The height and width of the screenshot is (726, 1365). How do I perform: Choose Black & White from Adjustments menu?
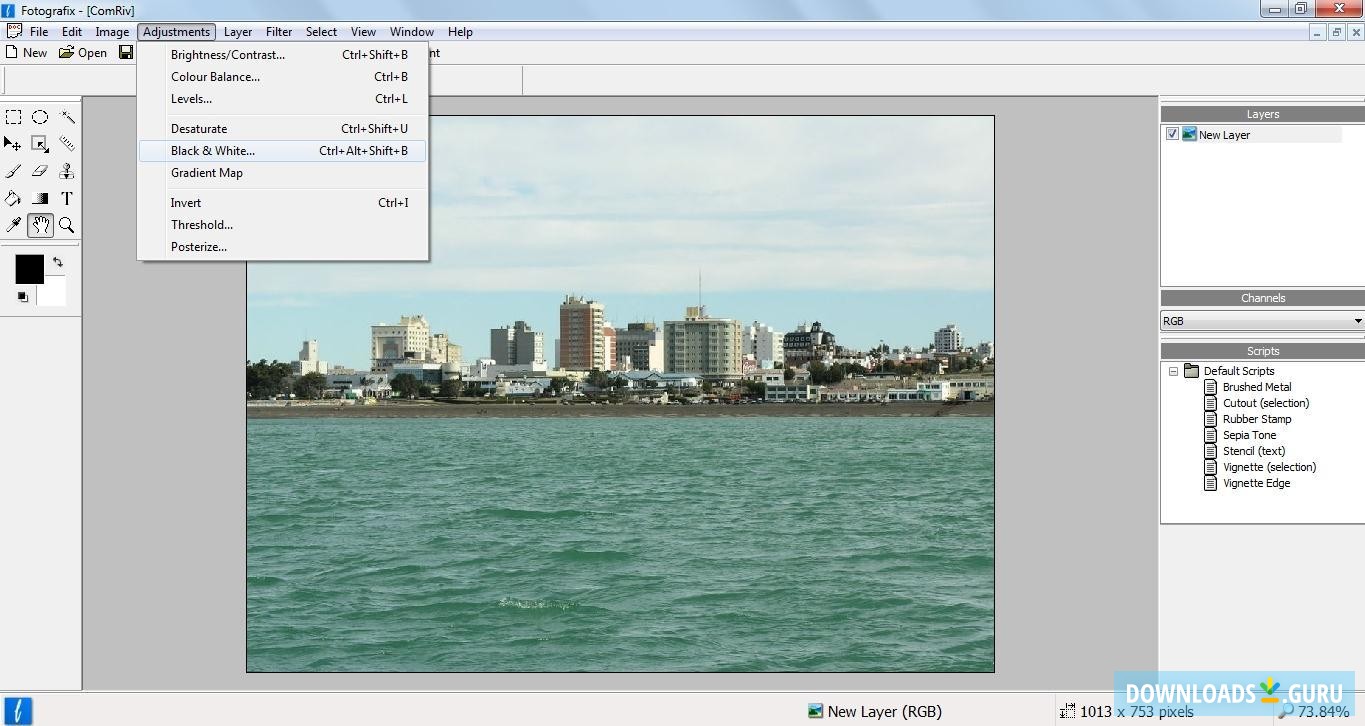[213, 151]
